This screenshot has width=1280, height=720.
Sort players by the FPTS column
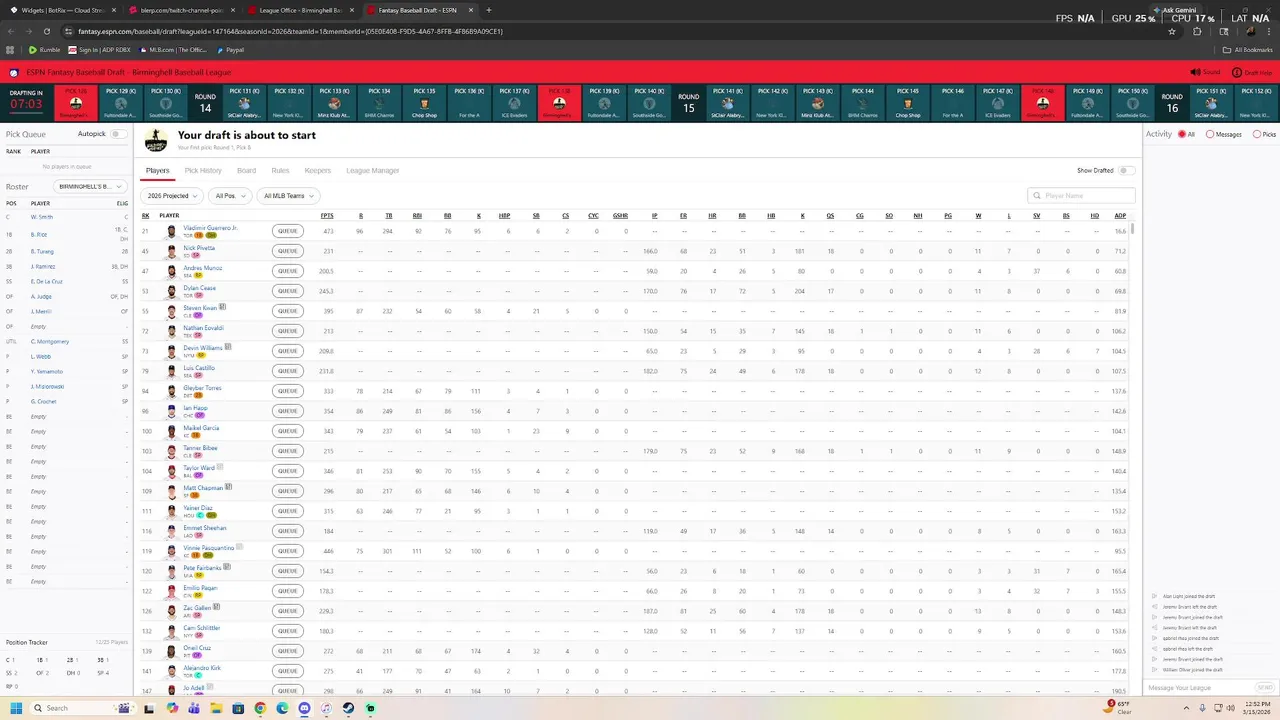(327, 216)
